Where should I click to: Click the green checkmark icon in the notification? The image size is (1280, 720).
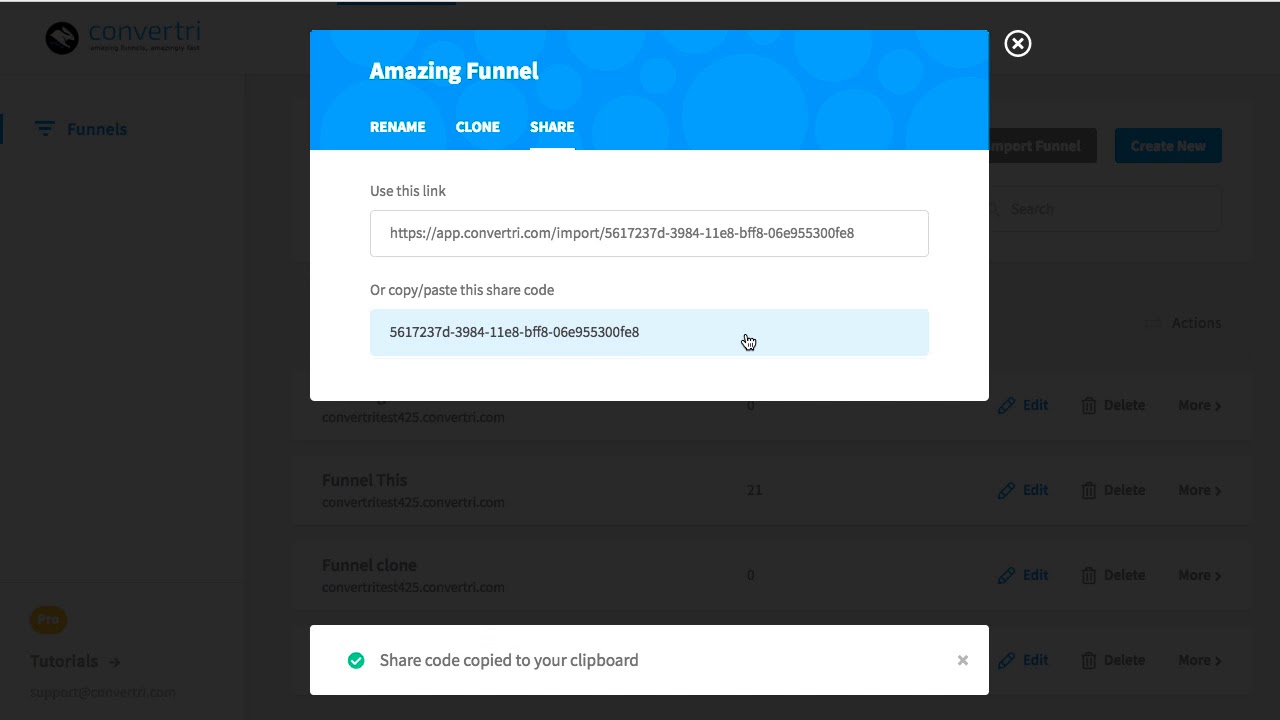pyautogui.click(x=356, y=660)
